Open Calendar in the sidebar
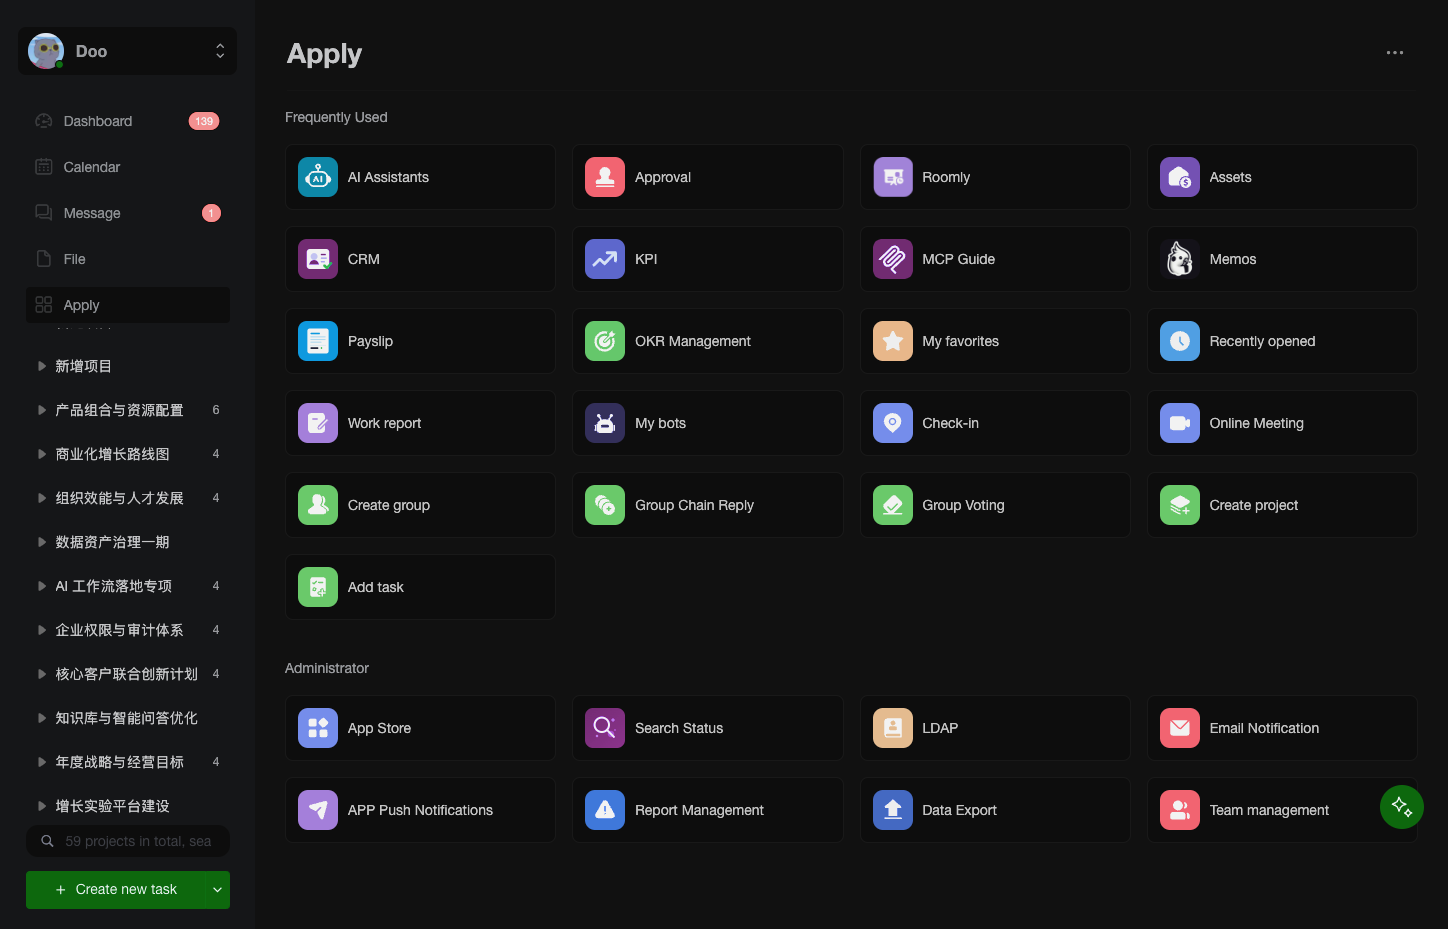The height and width of the screenshot is (929, 1448). 128,167
